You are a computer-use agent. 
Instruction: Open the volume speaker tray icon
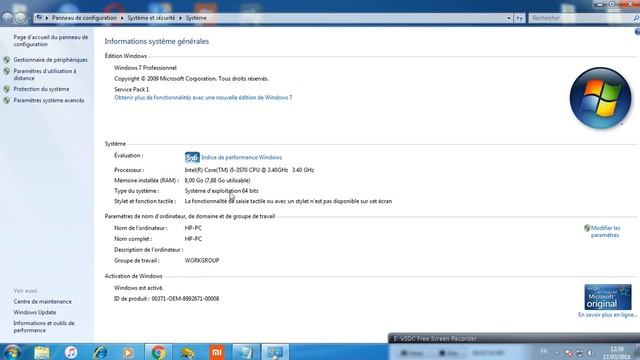[x=590, y=353]
